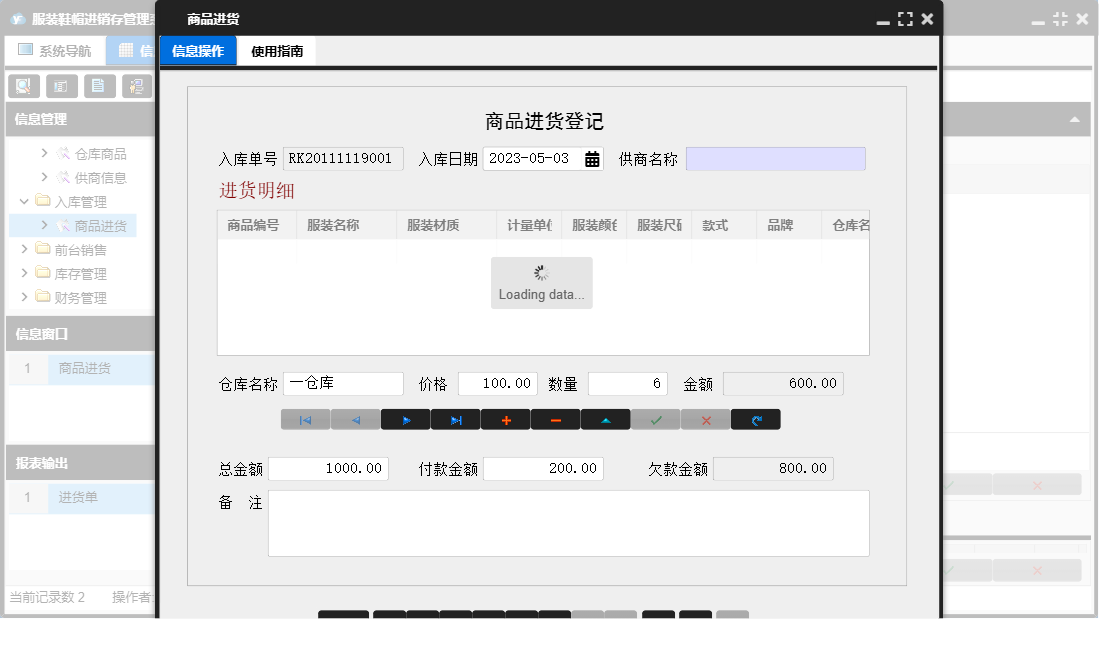1099x655 pixels.
Task: Cancel the edit using the red X icon
Action: pos(706,419)
